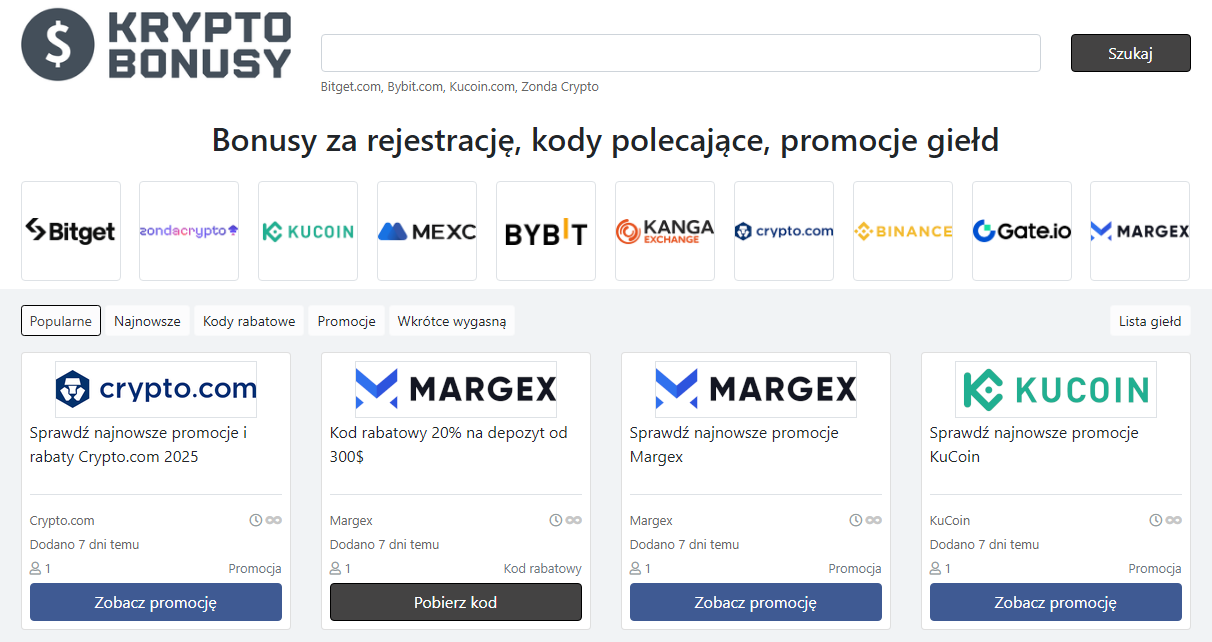Viewport: 1212px width, 642px height.
Task: Open the Lista giełd link
Action: [x=1150, y=321]
